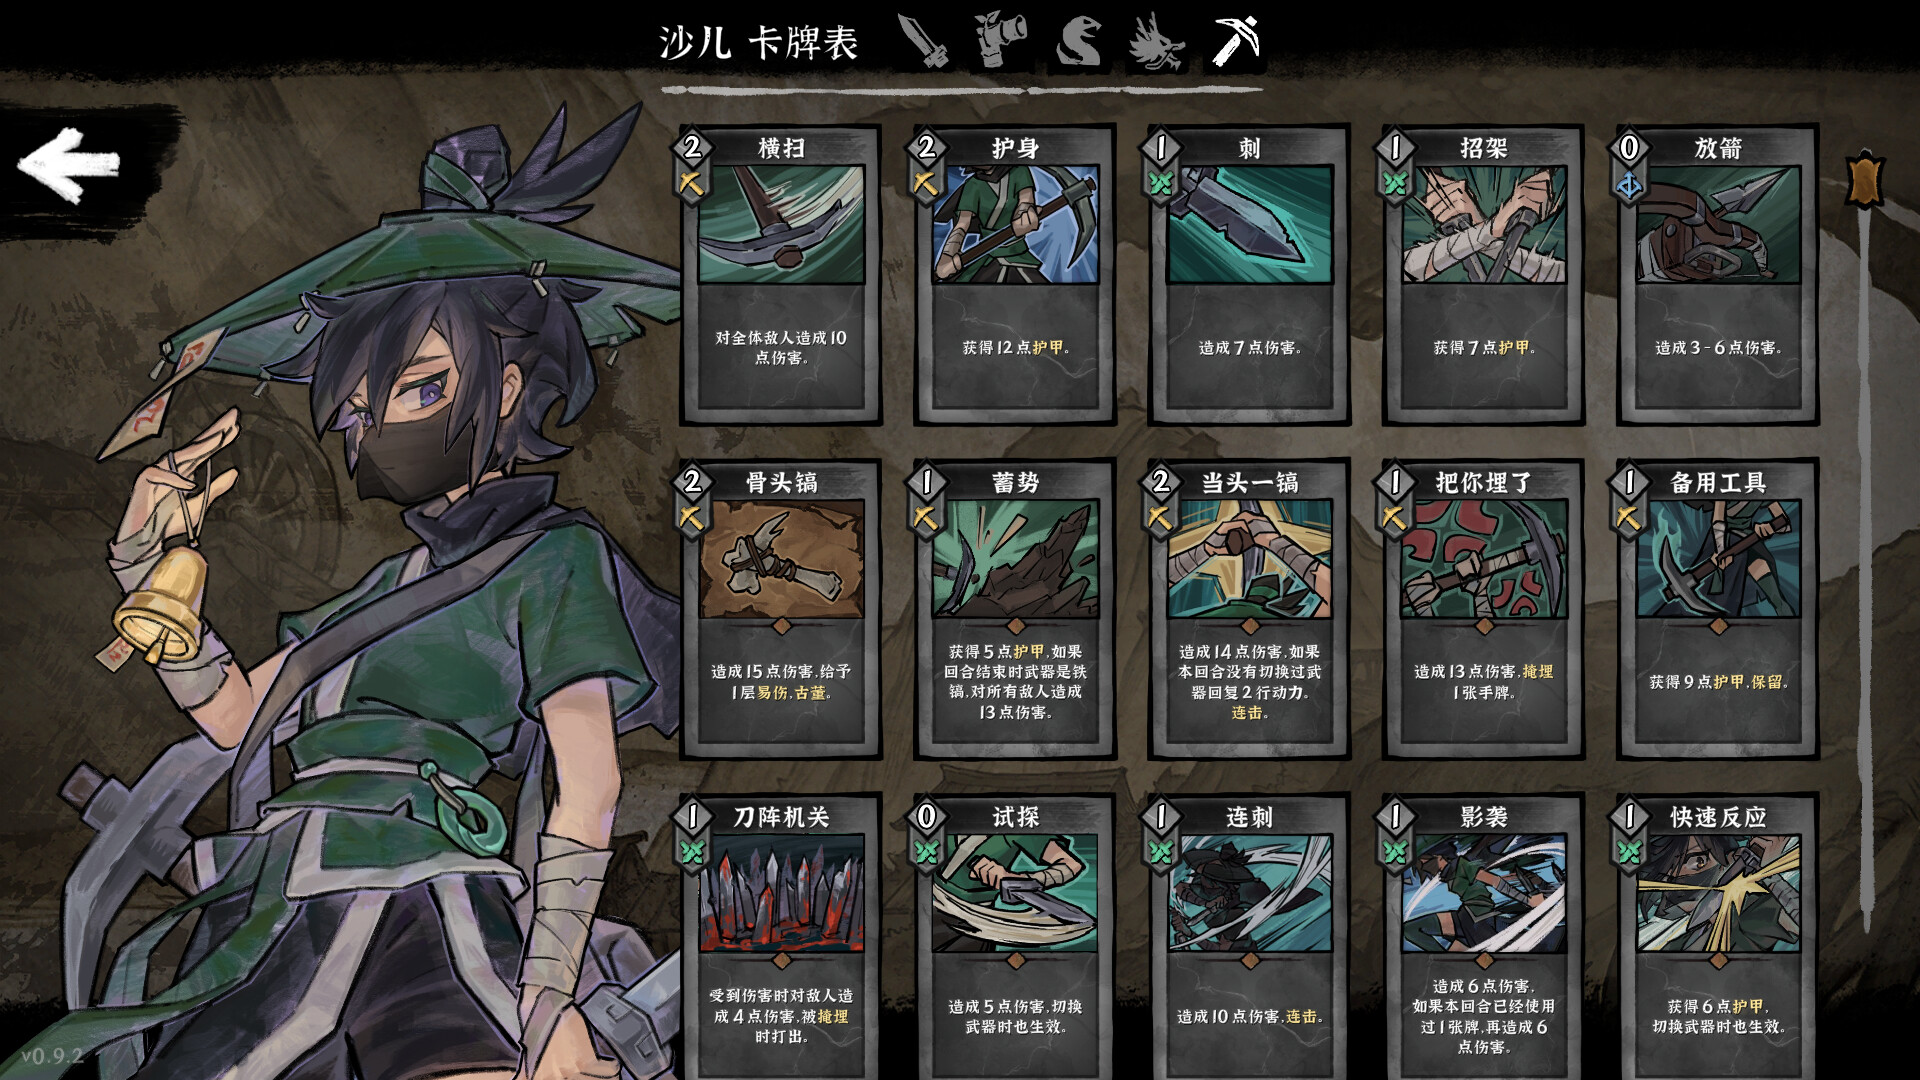
Task: Select the dagger weapon filter icon
Action: tap(923, 41)
